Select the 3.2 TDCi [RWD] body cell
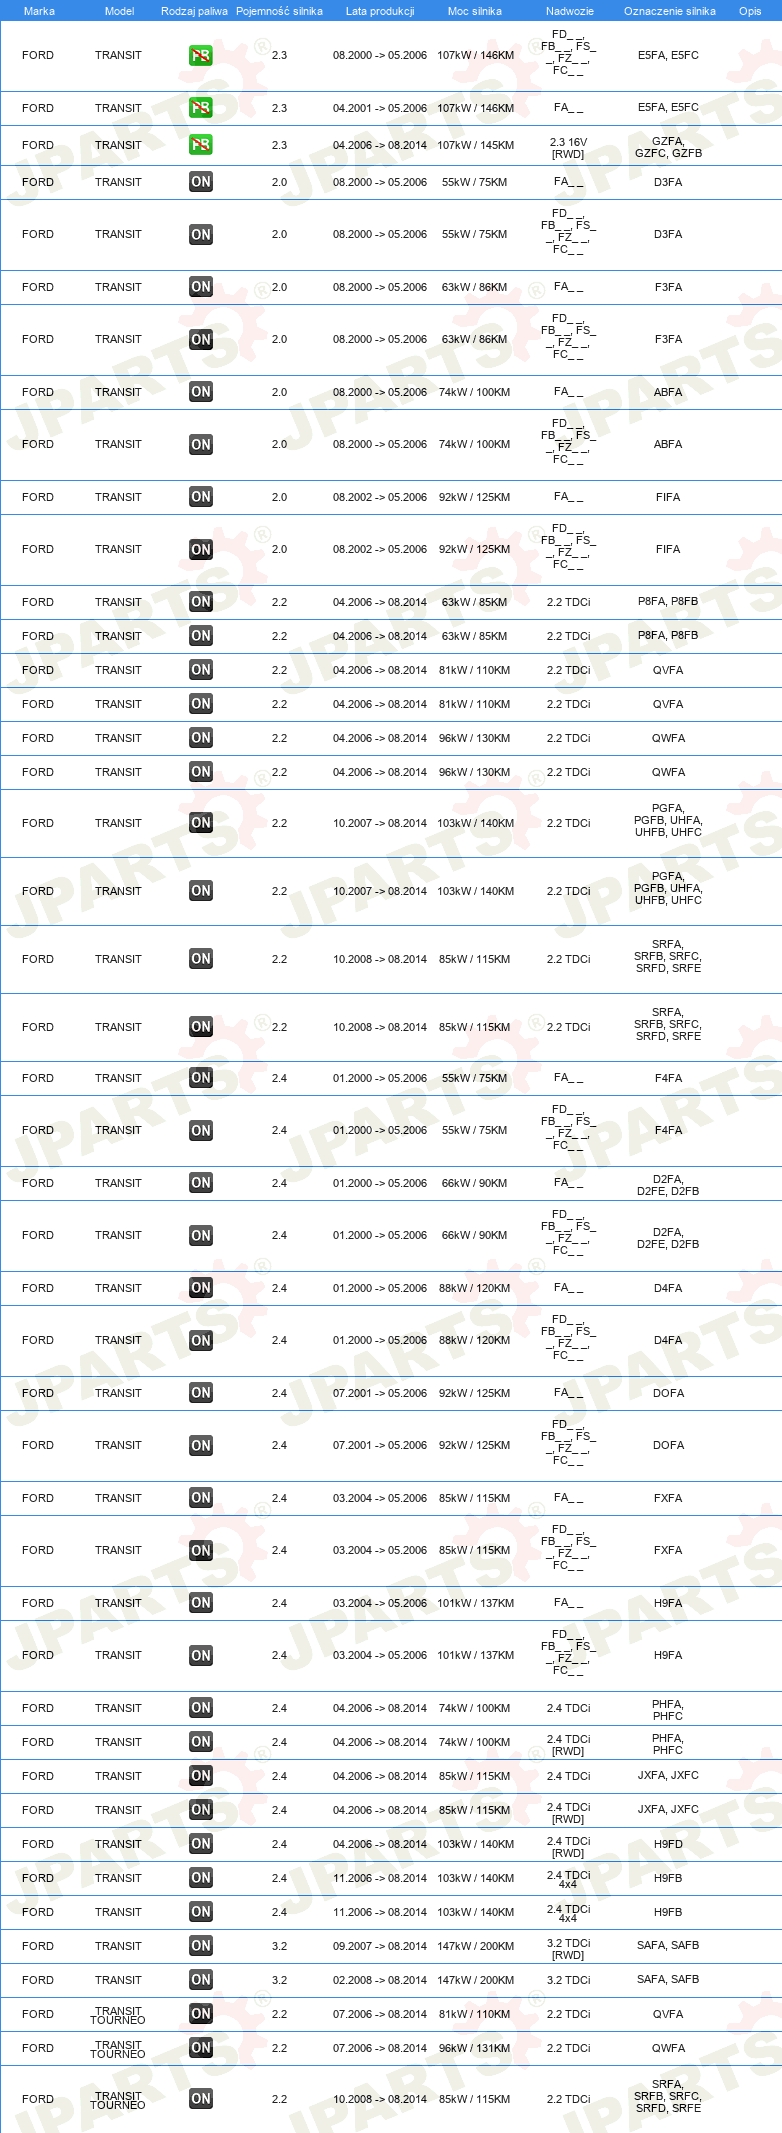Viewport: 782px width, 2133px height. point(569,1949)
